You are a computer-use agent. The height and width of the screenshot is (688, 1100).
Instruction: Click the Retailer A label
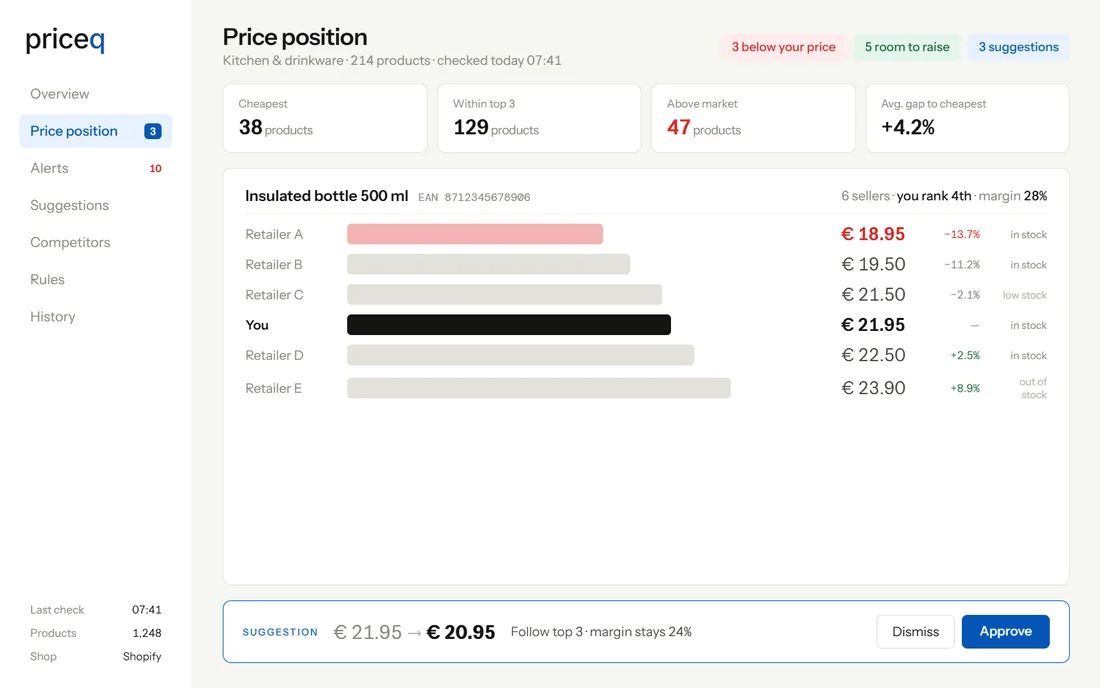(x=274, y=234)
